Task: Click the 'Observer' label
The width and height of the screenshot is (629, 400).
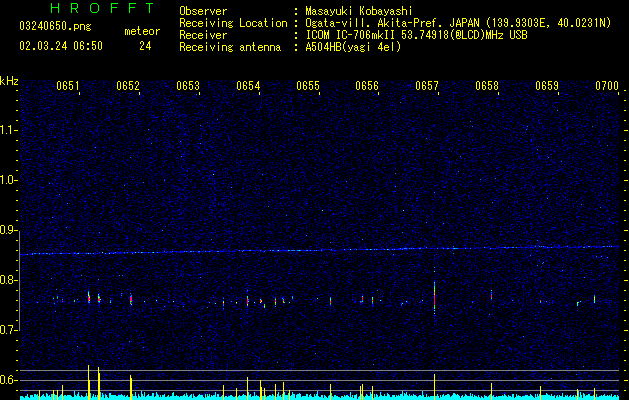Action: [x=203, y=11]
